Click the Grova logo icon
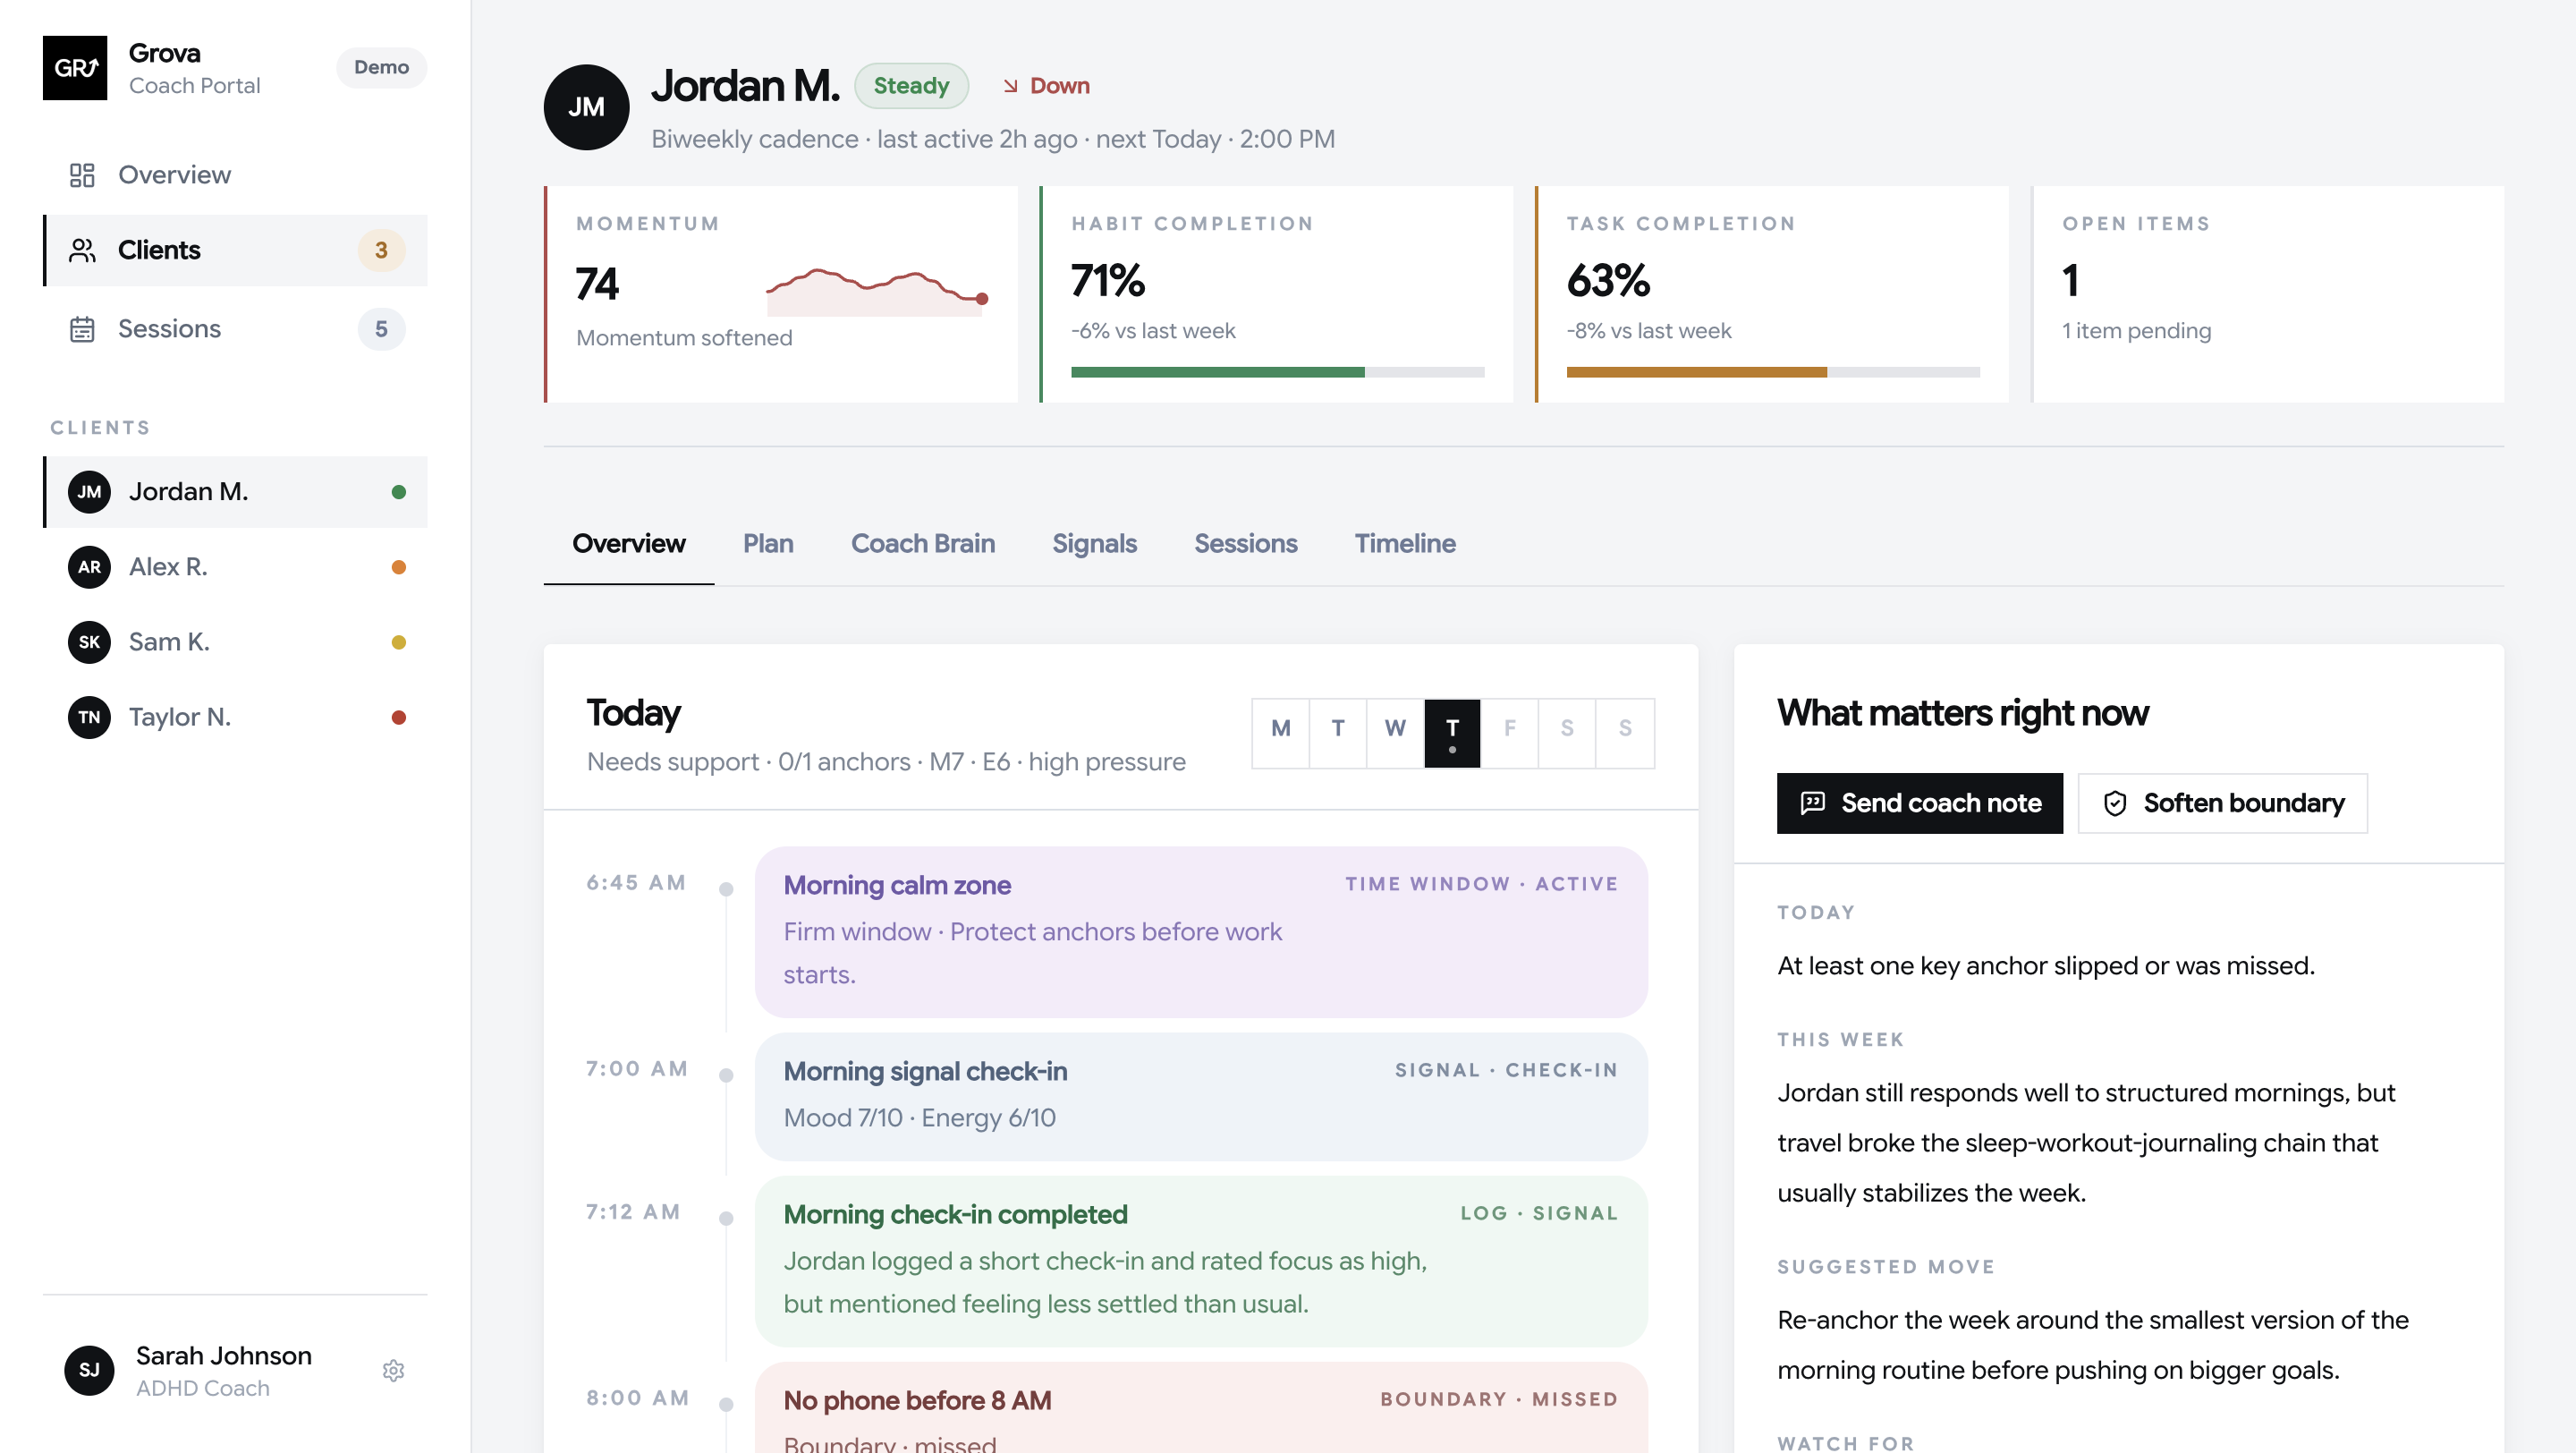The height and width of the screenshot is (1453, 2576). (x=75, y=68)
